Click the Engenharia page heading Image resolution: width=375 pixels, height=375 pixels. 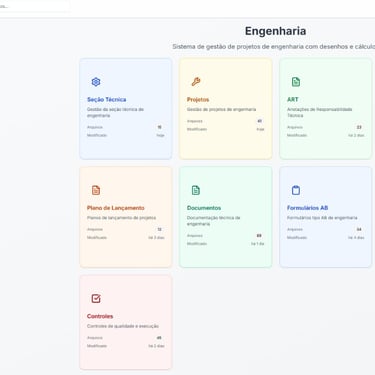275,31
